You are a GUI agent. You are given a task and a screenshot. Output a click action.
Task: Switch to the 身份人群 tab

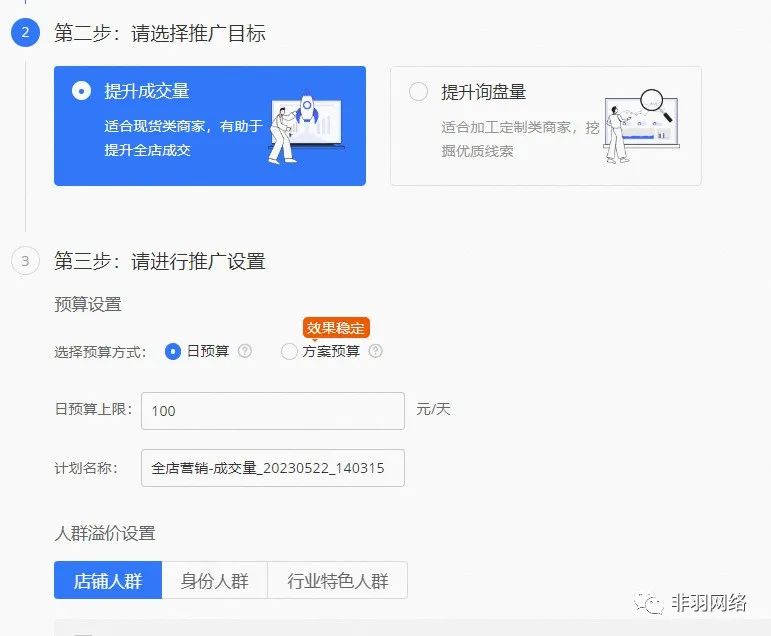click(x=214, y=580)
